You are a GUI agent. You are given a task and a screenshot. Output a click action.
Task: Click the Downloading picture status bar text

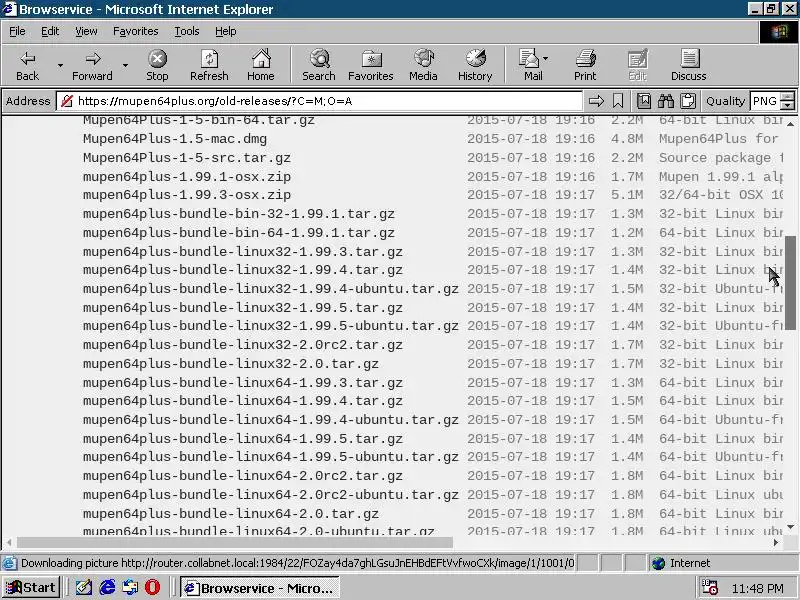point(297,563)
